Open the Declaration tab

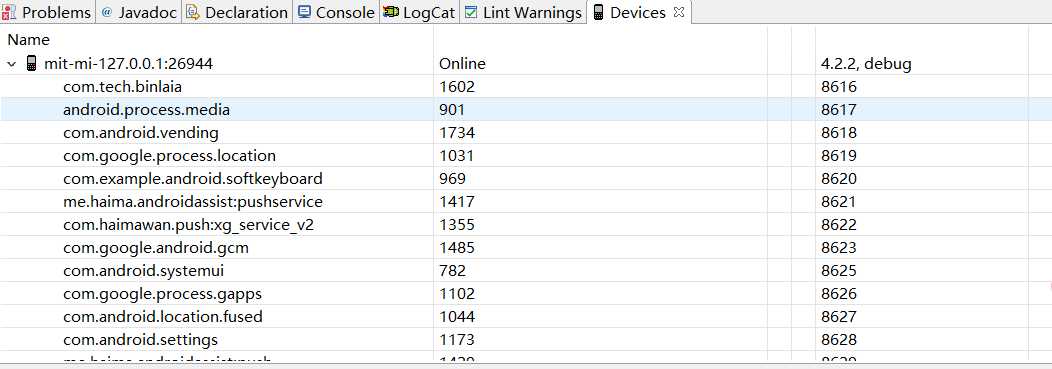click(x=238, y=12)
